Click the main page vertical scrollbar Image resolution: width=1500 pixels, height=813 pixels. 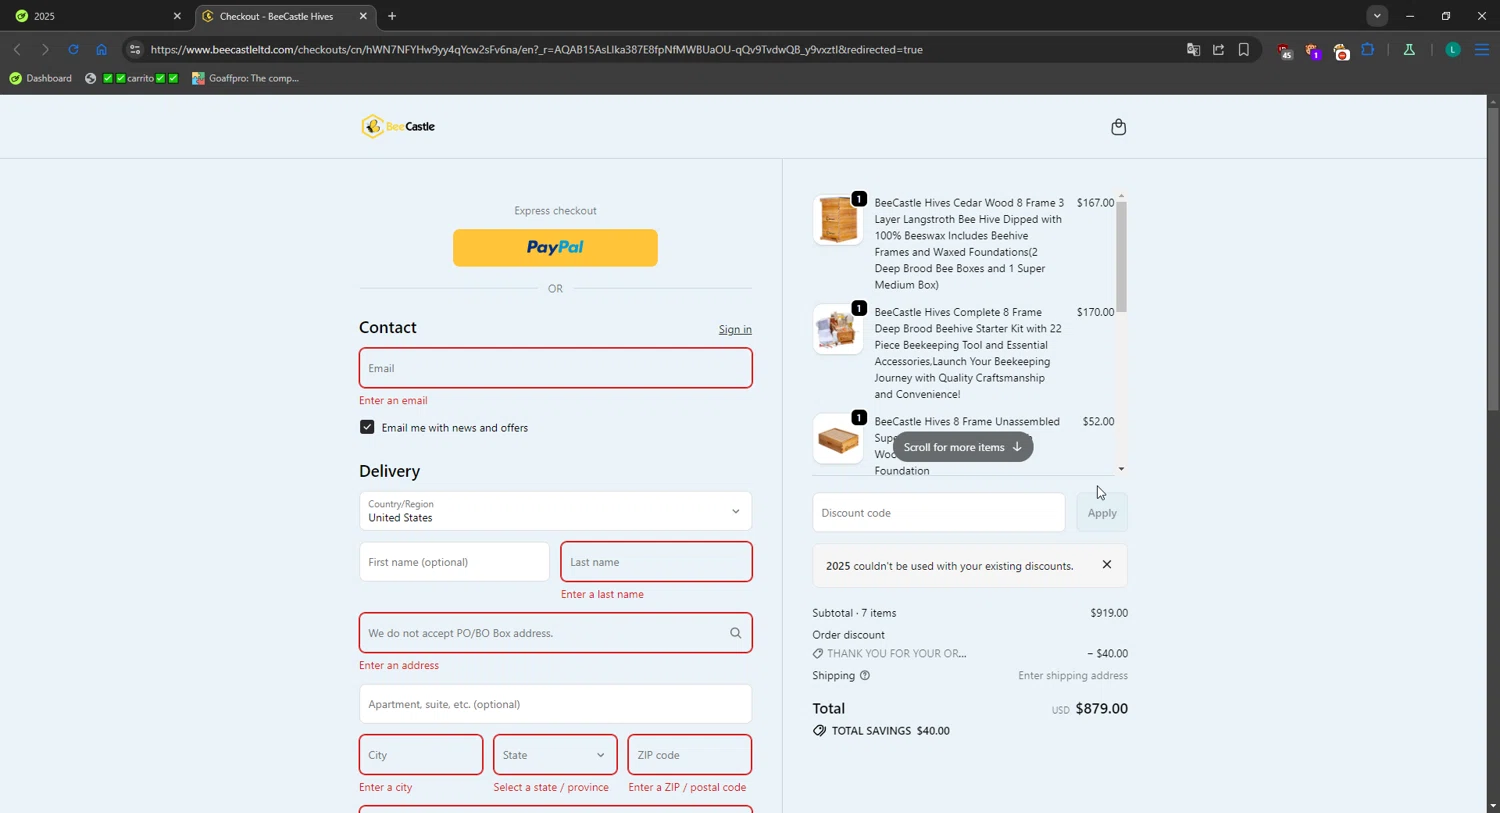click(1492, 260)
